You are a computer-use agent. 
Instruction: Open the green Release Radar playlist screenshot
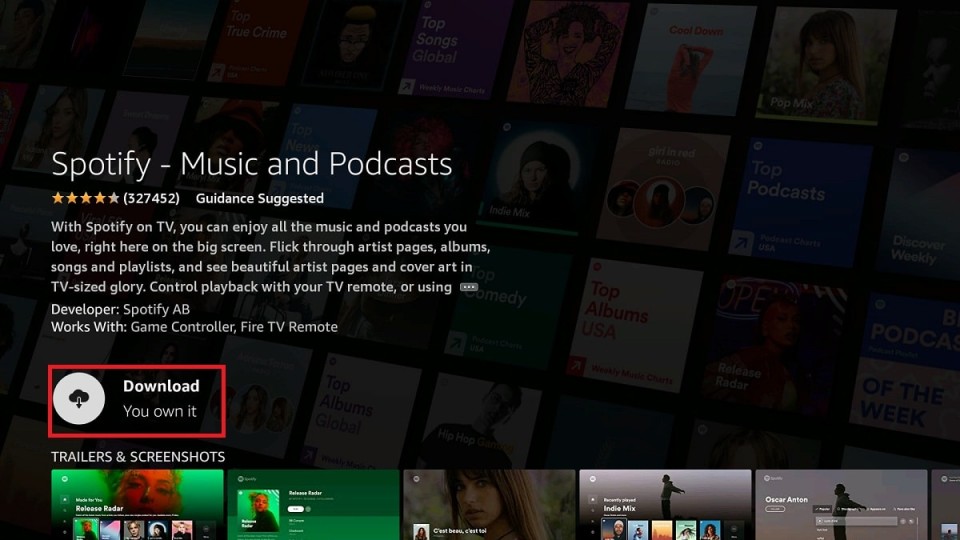pyautogui.click(x=313, y=504)
